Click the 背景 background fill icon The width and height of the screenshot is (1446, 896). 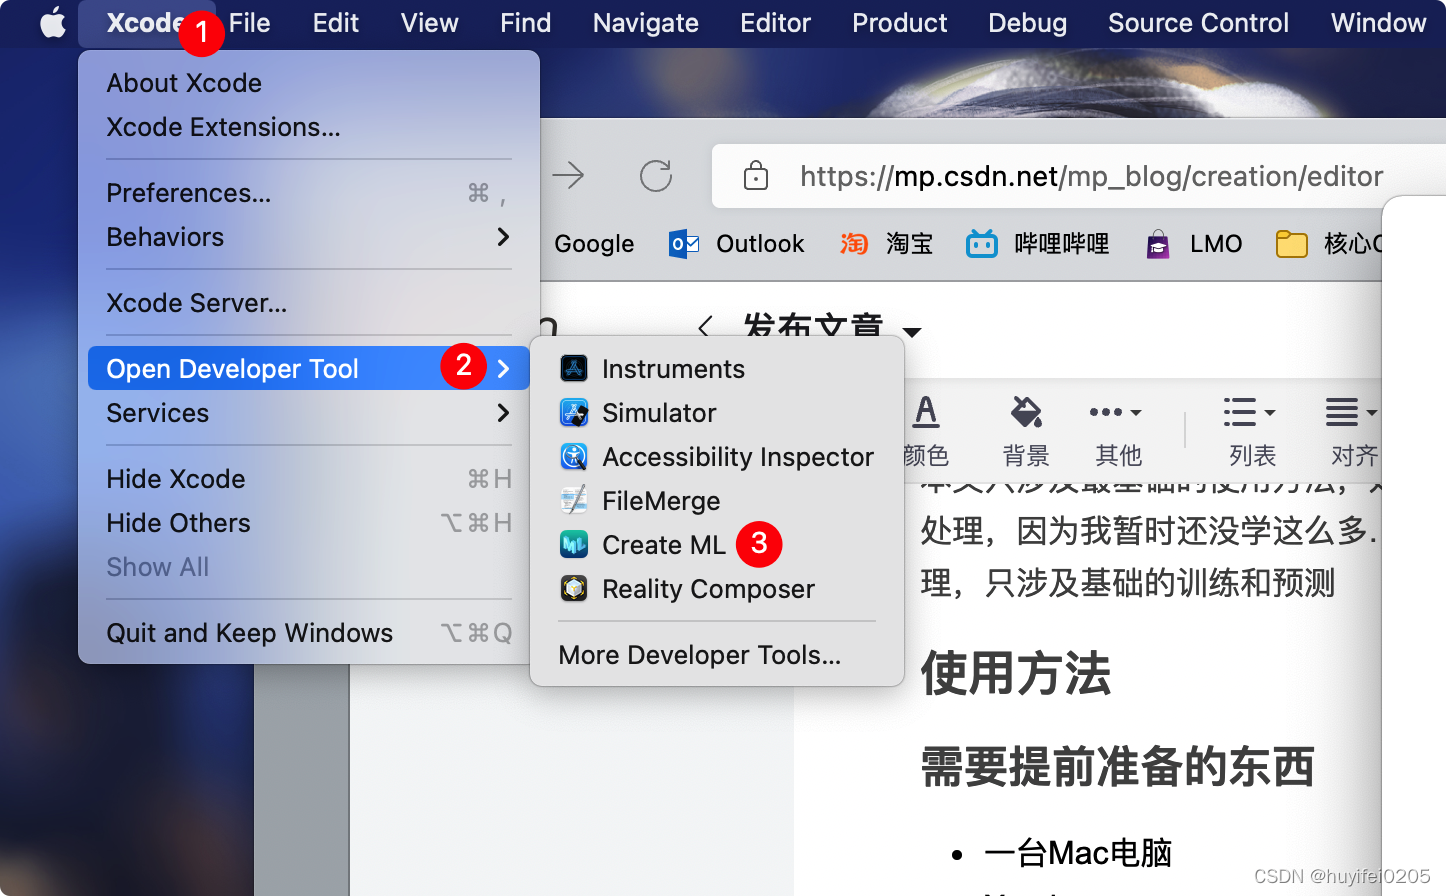[1026, 430]
